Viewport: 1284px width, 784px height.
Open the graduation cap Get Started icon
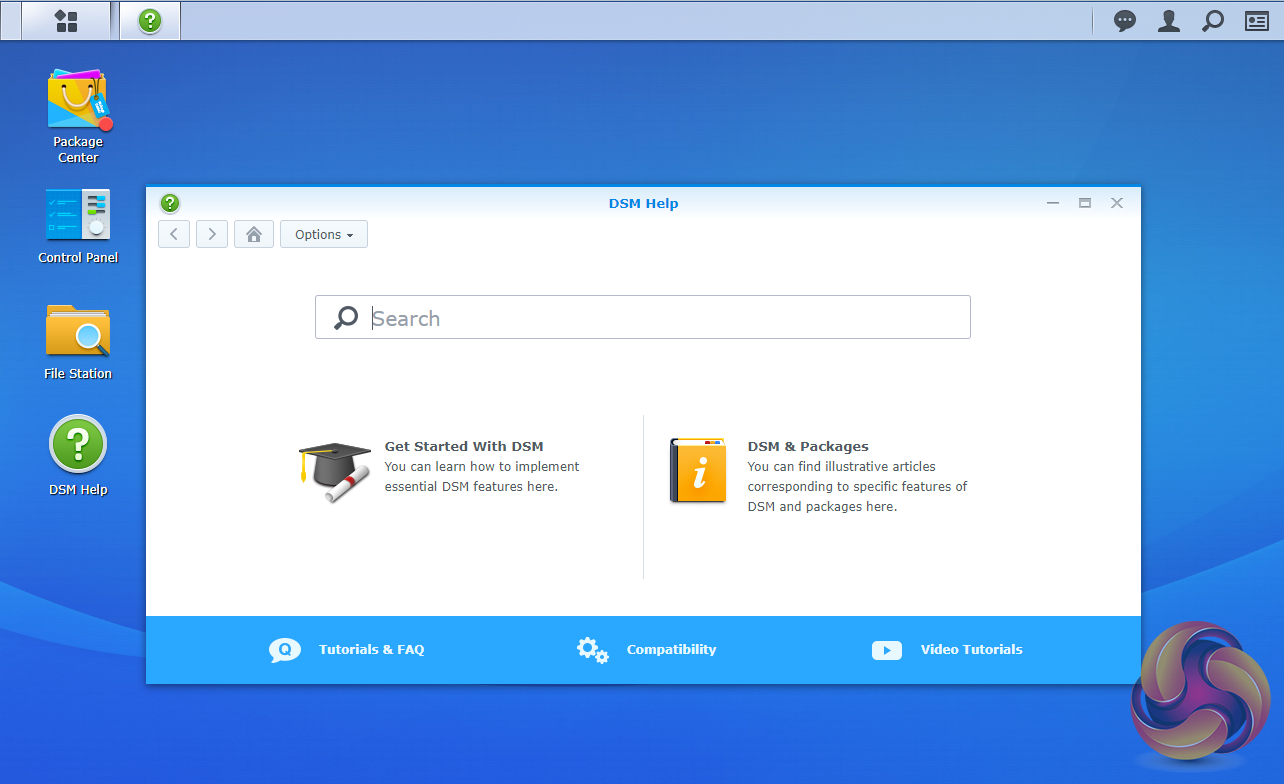click(x=334, y=472)
